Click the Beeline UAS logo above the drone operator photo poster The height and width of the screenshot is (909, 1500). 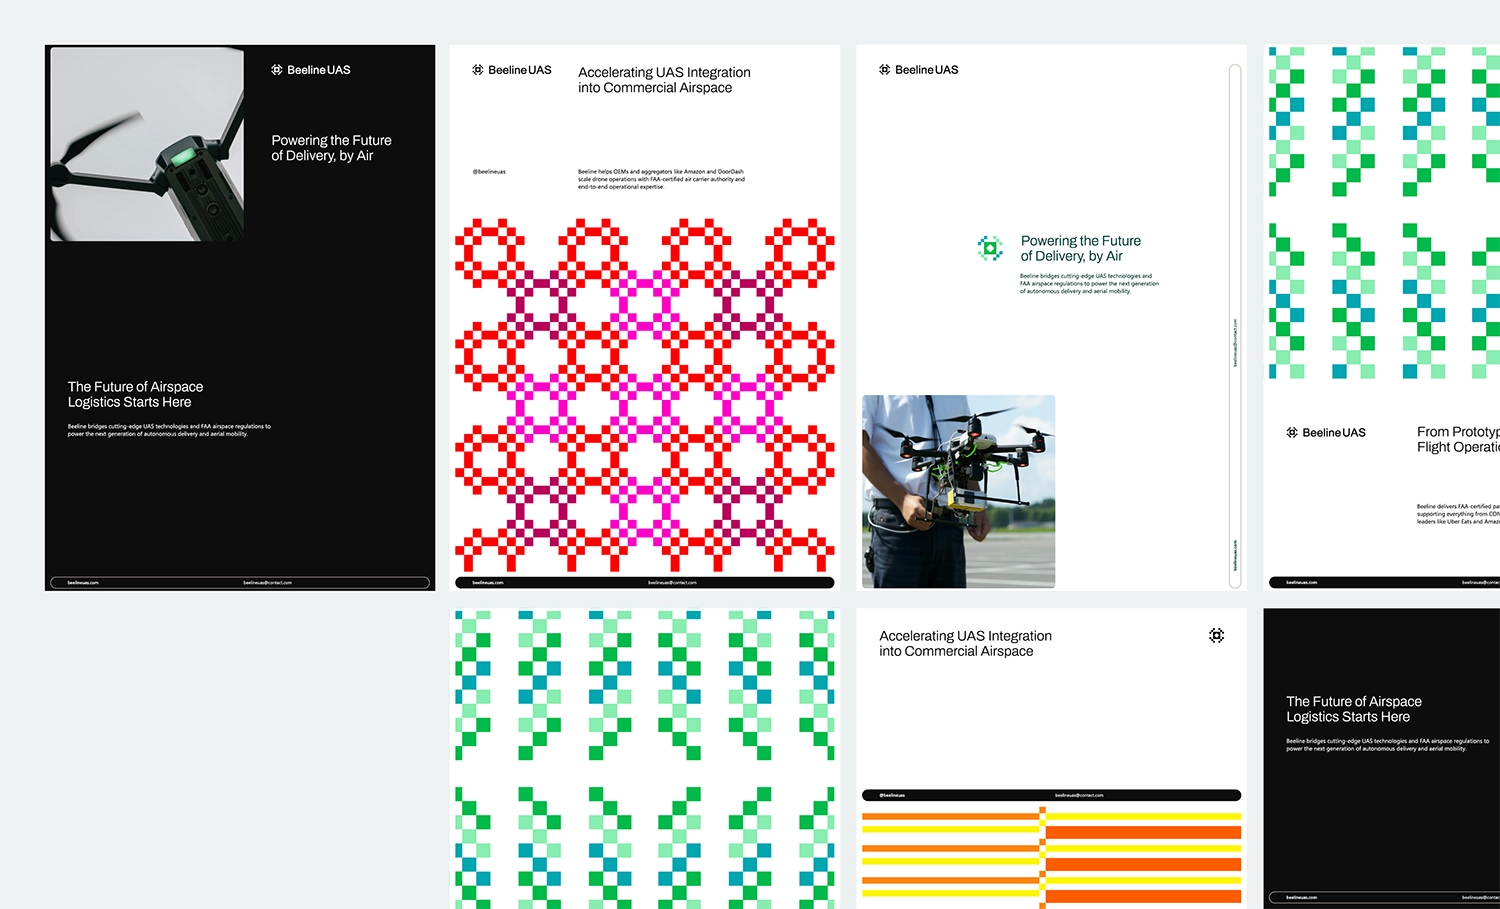919,70
